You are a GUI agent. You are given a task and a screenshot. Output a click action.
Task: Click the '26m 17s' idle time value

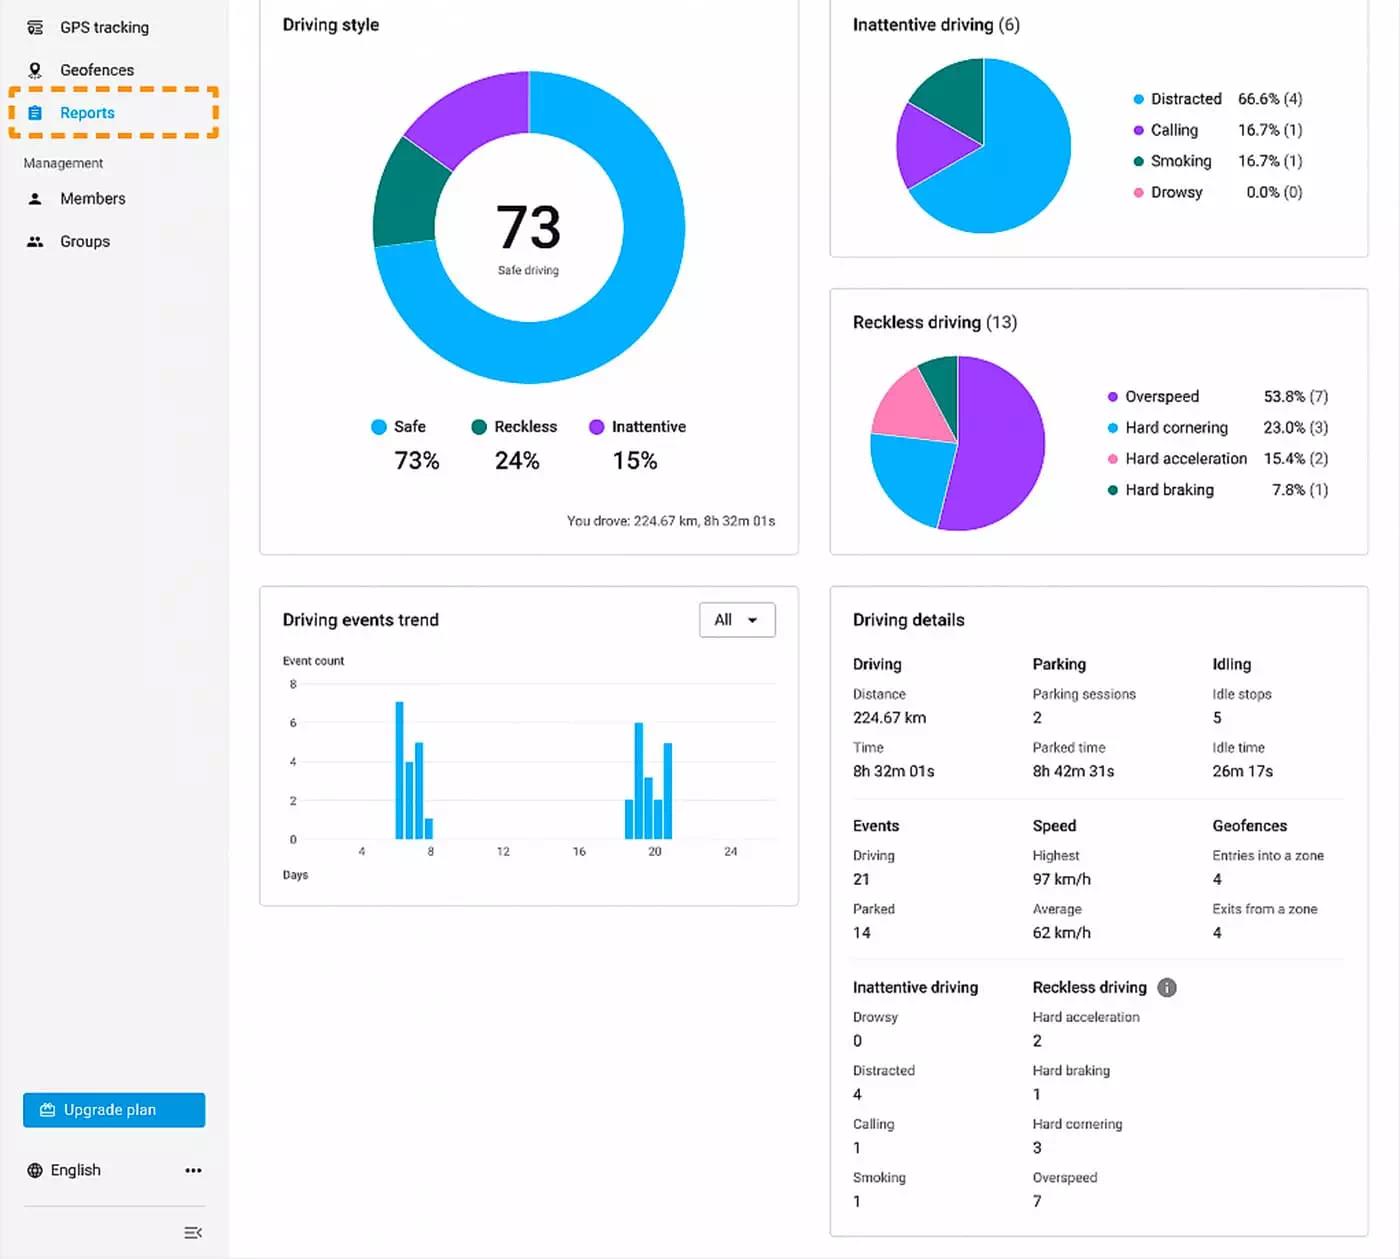click(x=1242, y=771)
